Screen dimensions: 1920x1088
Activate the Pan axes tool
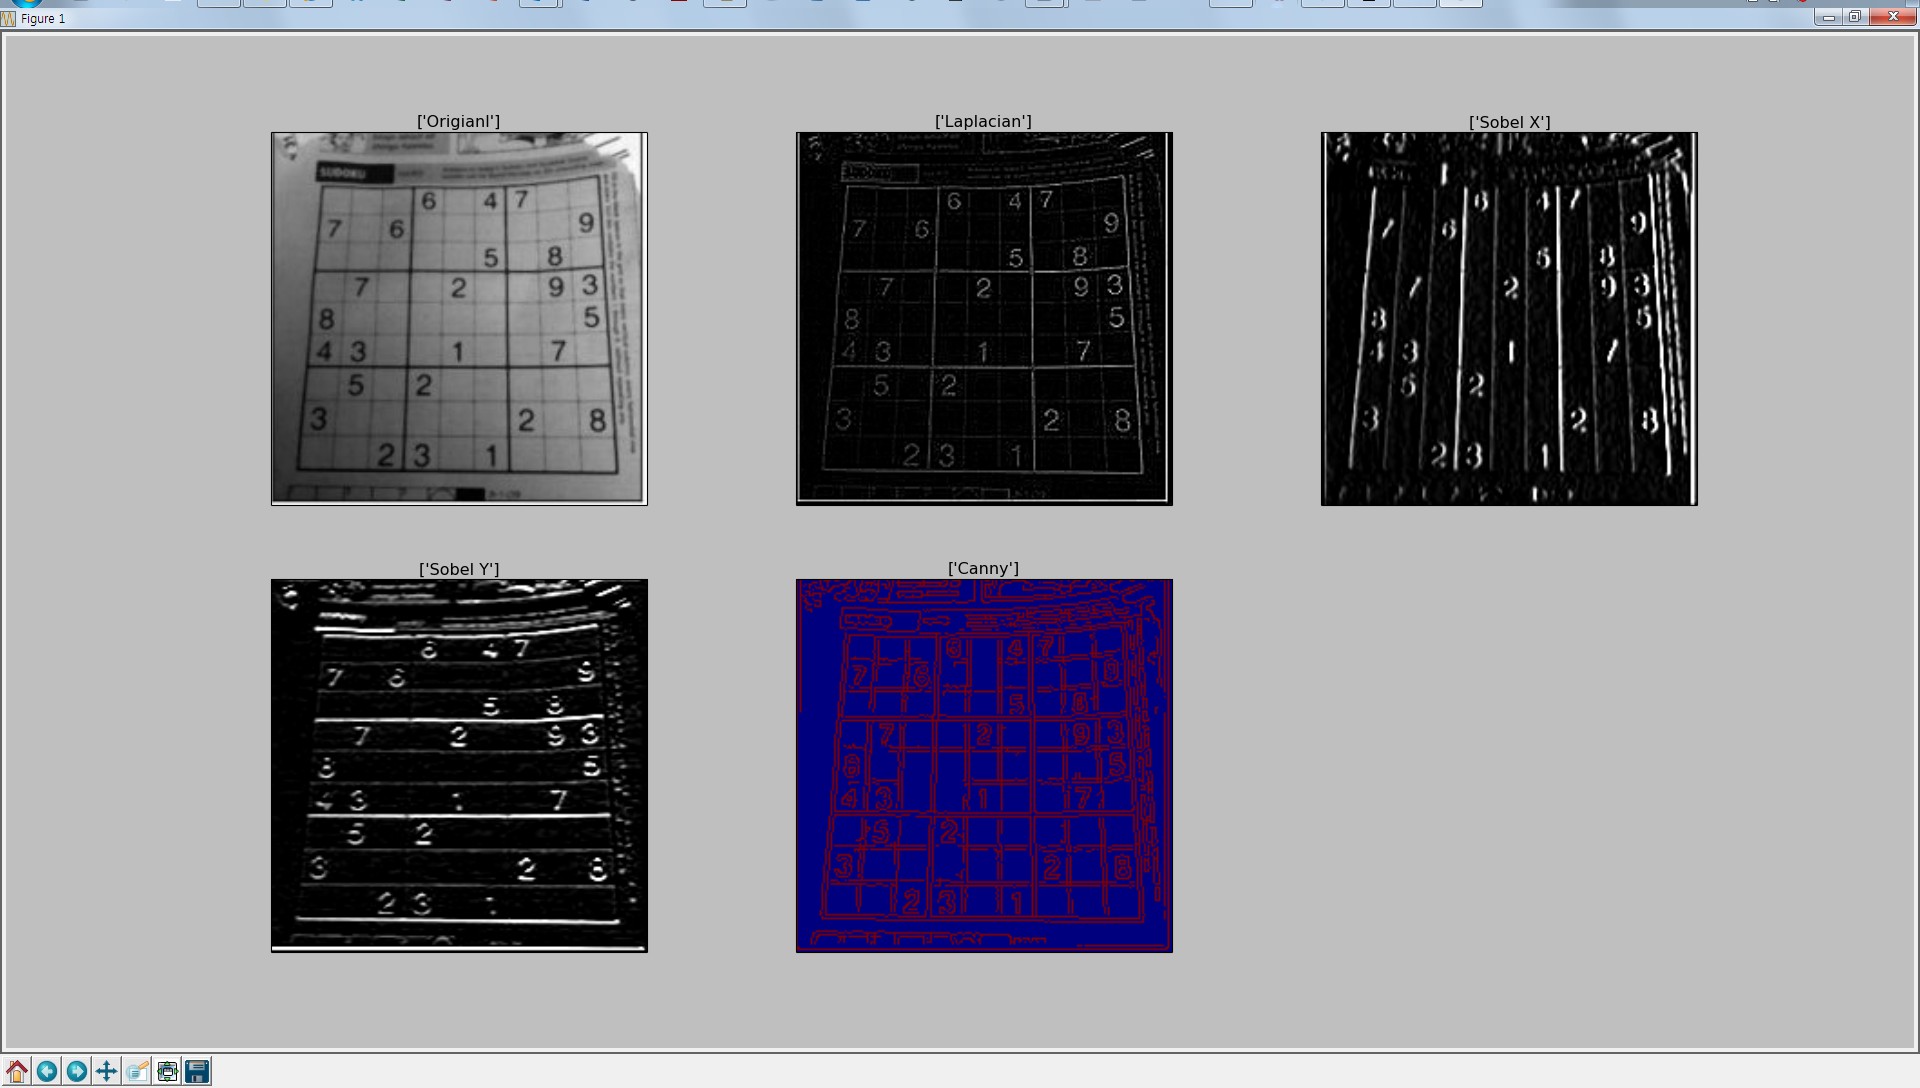107,1072
